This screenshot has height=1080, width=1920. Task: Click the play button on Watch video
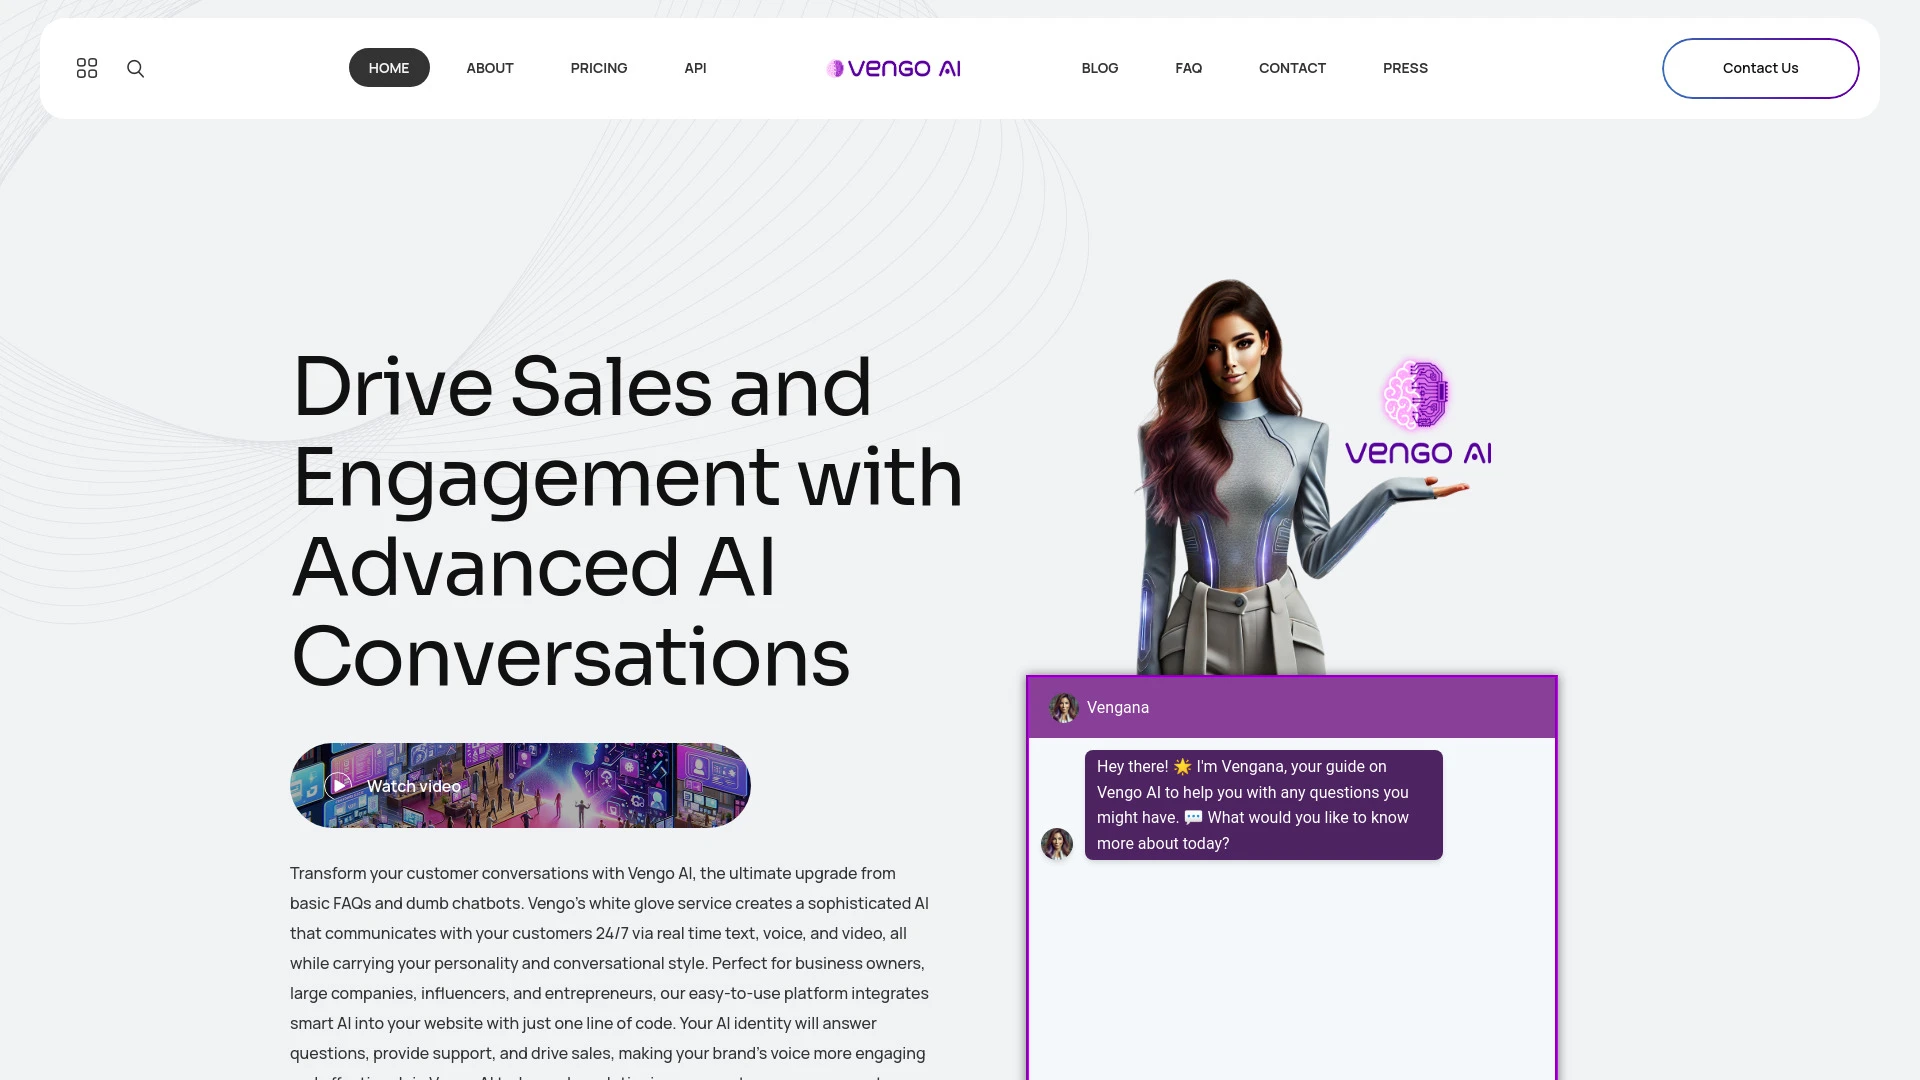pos(338,785)
